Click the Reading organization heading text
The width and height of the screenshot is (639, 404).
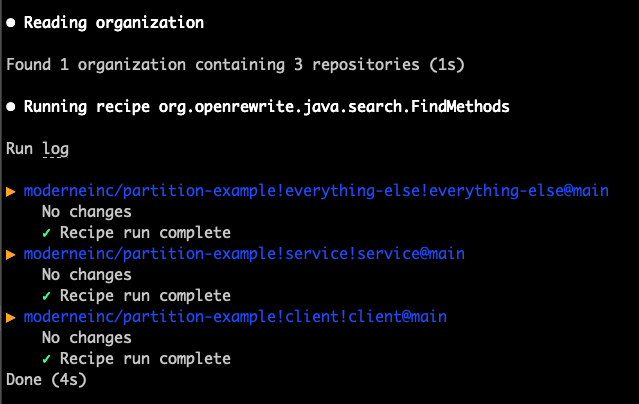114,23
